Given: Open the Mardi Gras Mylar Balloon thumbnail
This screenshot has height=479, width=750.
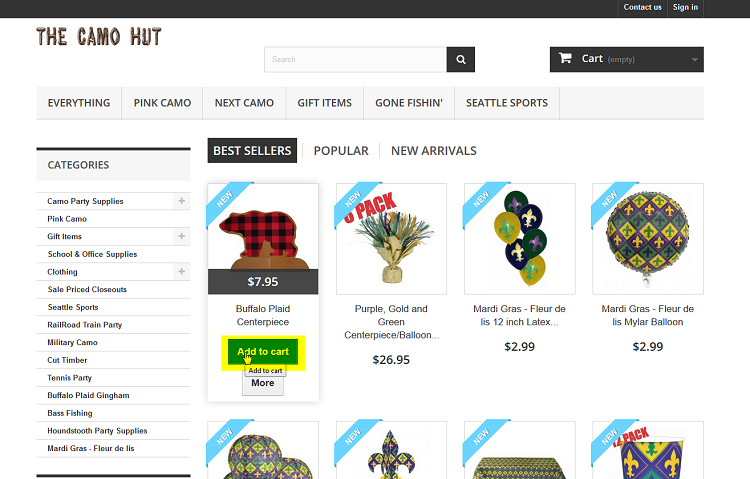Looking at the screenshot, I should click(648, 239).
